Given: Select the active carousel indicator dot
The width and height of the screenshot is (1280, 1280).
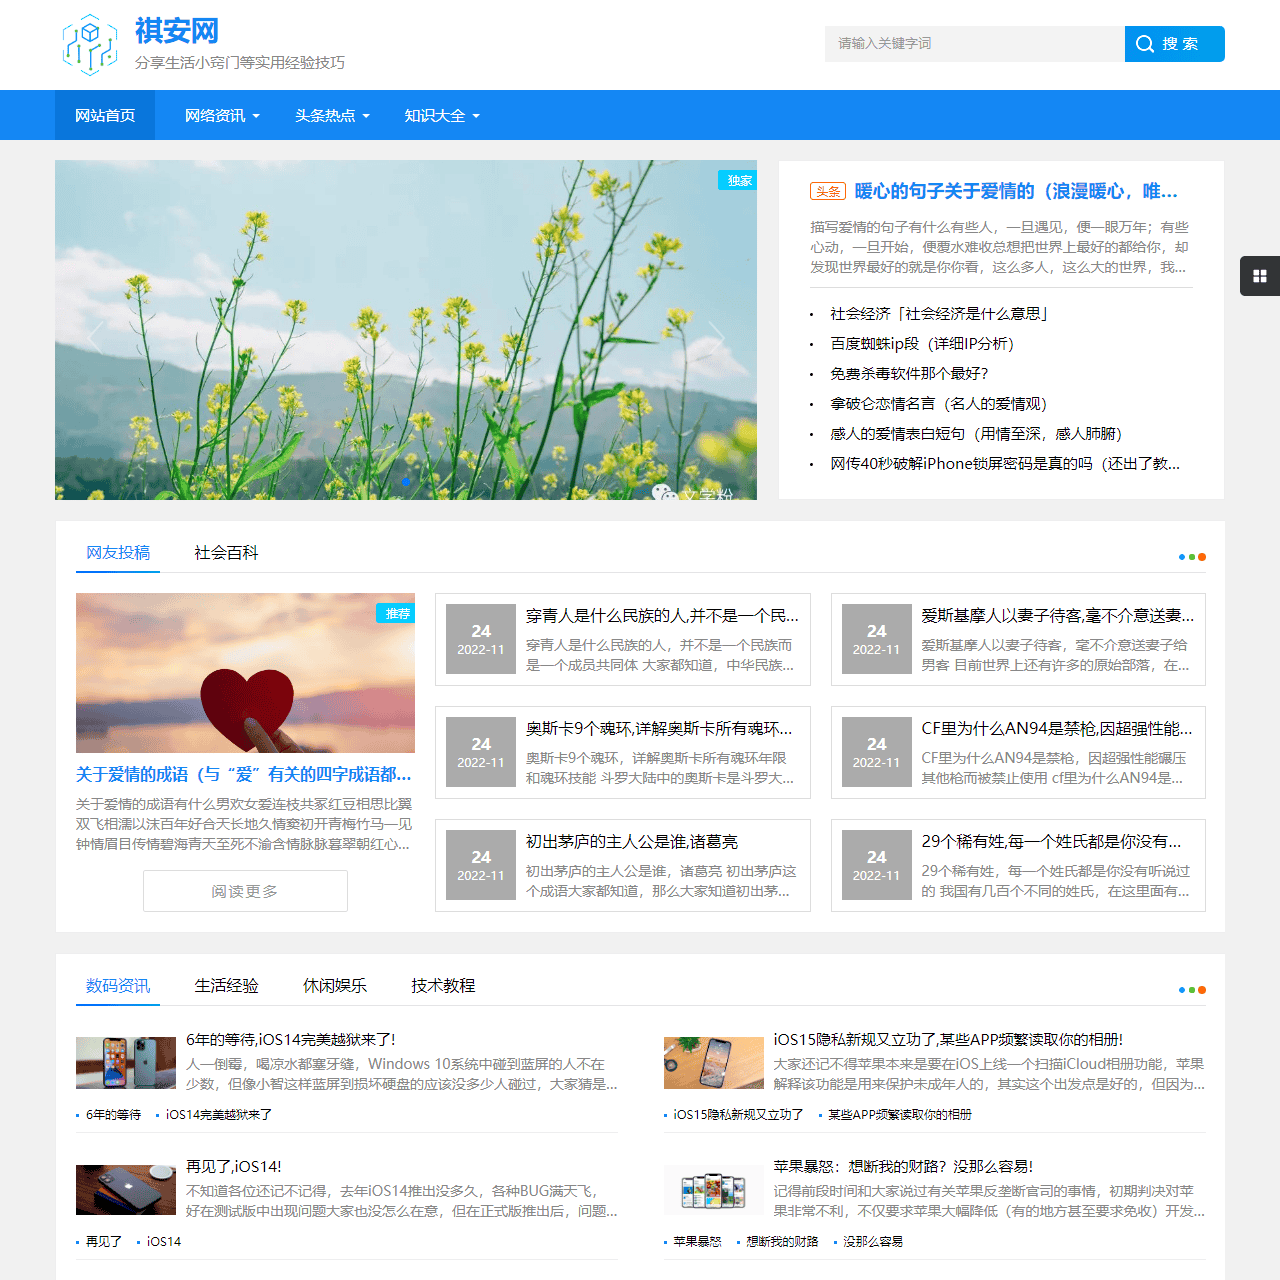Looking at the screenshot, I should (405, 481).
